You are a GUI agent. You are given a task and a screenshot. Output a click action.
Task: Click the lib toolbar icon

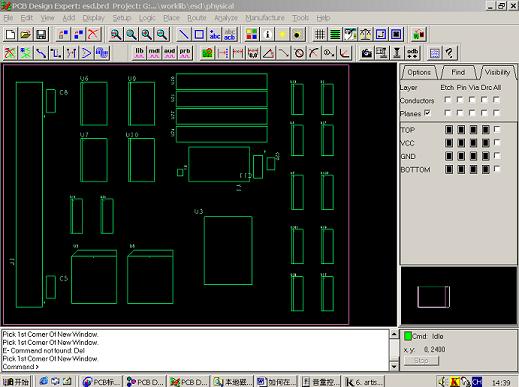click(x=139, y=53)
